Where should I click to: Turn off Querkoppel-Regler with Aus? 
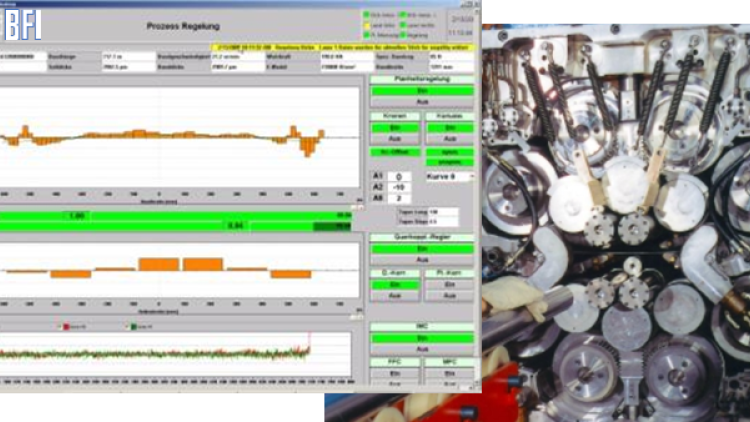coord(421,259)
